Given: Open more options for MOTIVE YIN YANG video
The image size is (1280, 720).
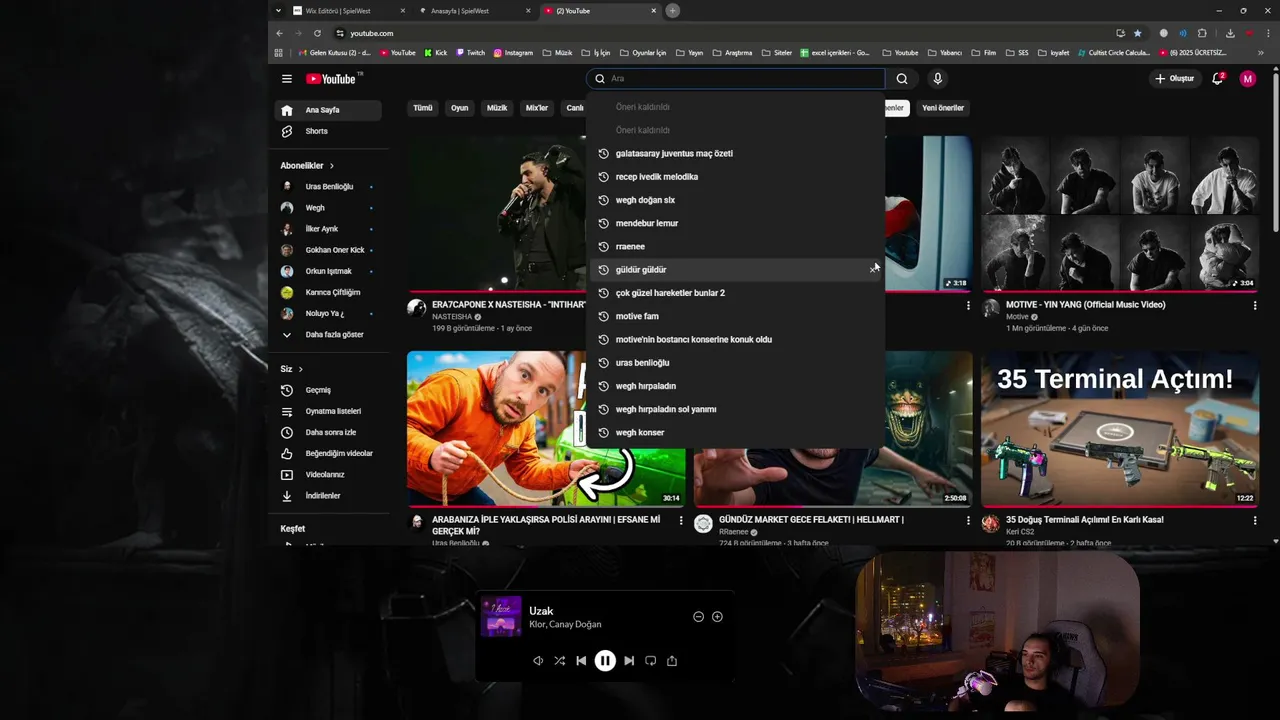Looking at the screenshot, I should 1255,306.
